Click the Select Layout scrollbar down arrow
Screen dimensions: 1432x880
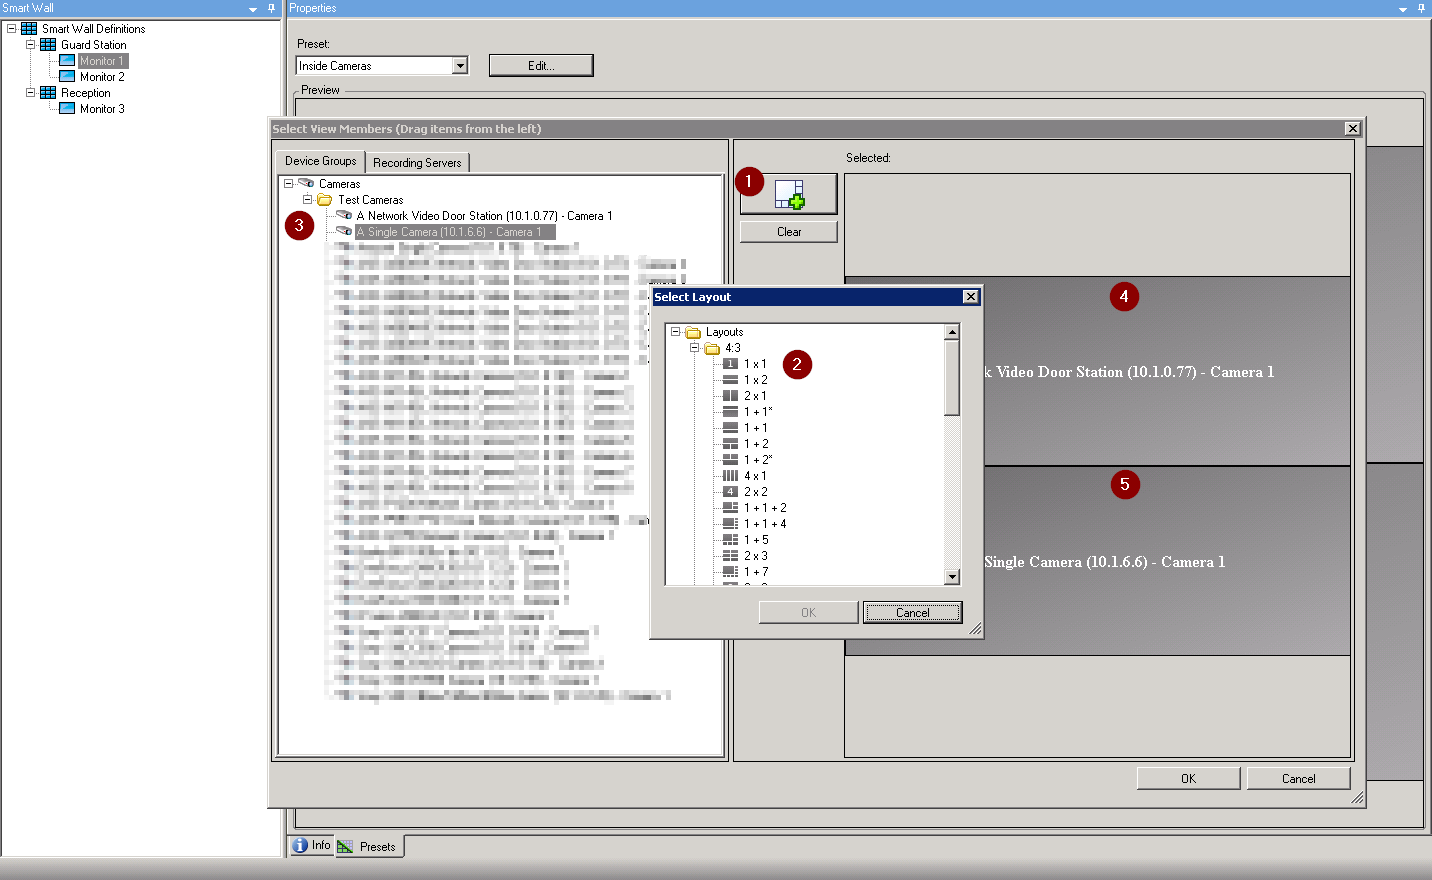coord(951,577)
